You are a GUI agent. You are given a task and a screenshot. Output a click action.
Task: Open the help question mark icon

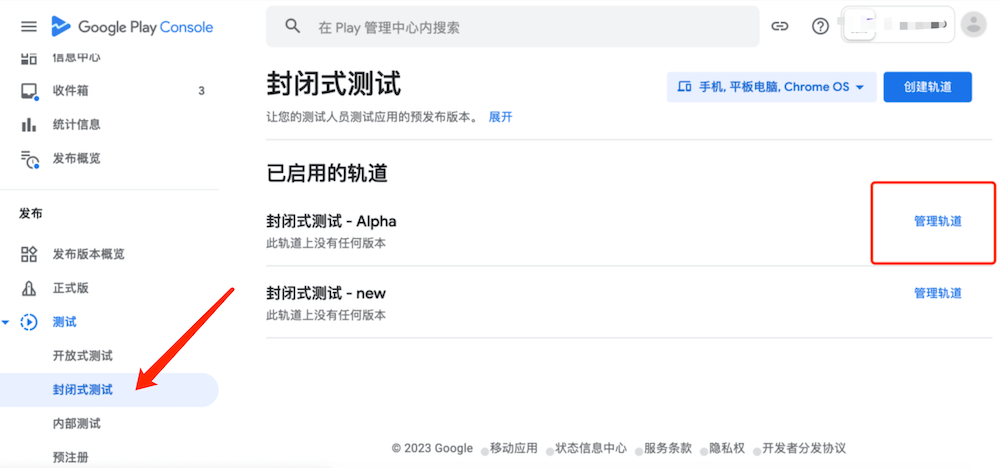tap(820, 27)
